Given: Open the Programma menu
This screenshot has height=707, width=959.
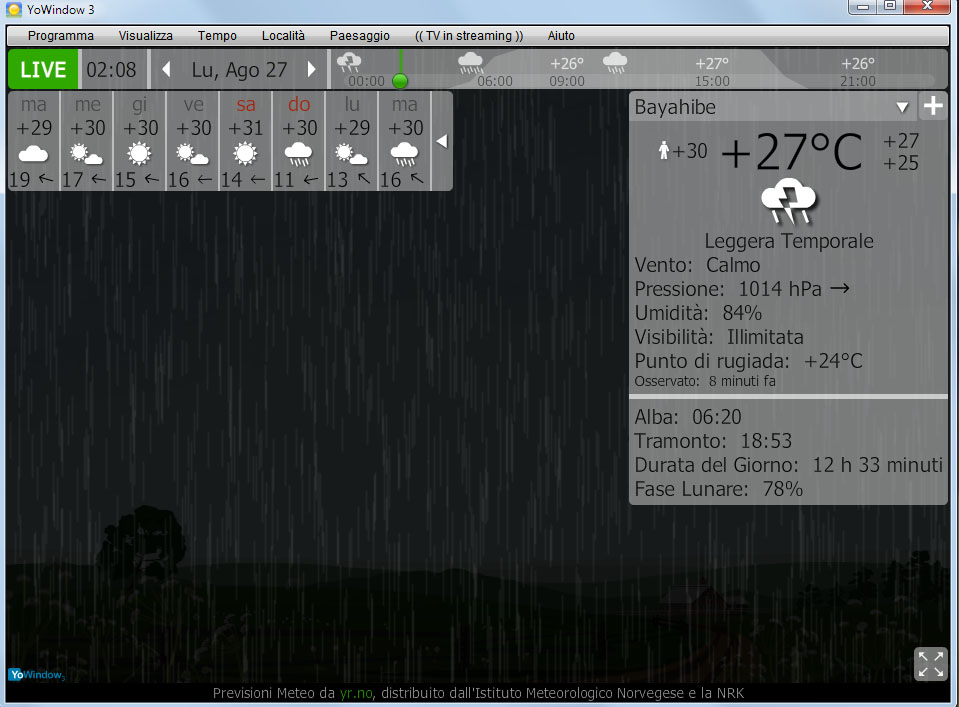Looking at the screenshot, I should (x=61, y=35).
